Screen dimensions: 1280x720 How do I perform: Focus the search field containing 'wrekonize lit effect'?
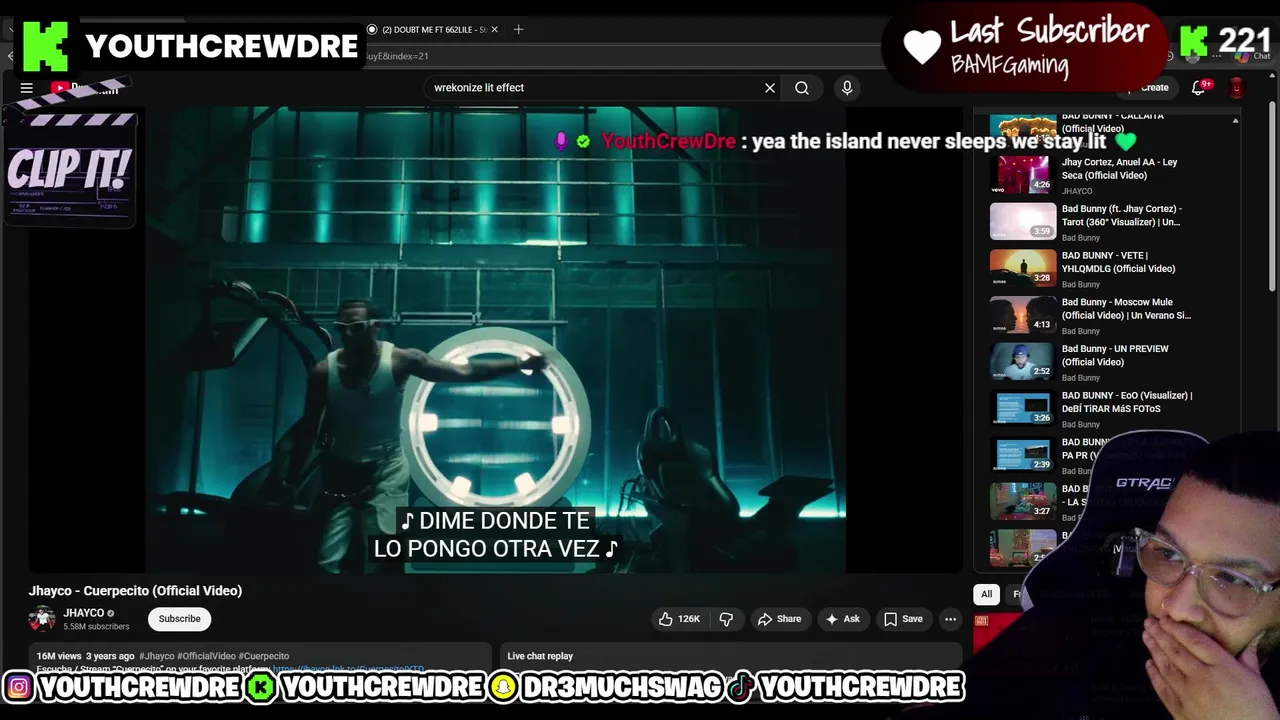tap(595, 88)
